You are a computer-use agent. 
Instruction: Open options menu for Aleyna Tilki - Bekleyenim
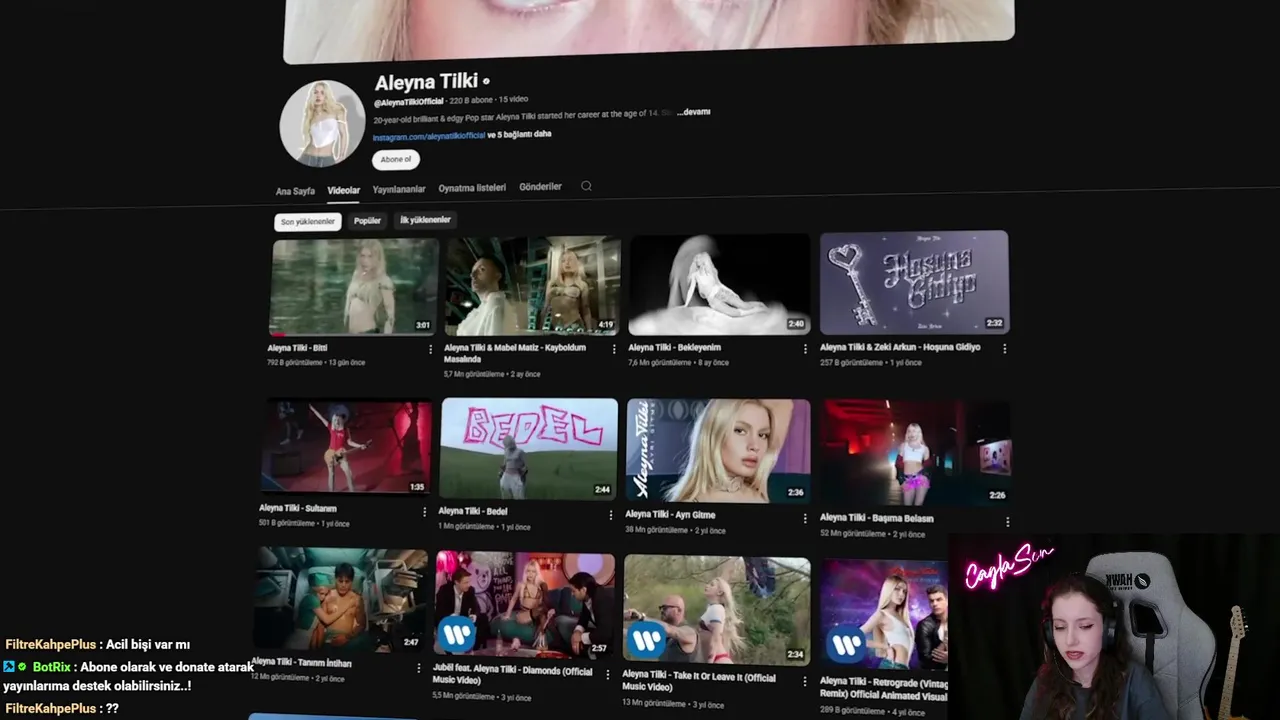pos(805,349)
